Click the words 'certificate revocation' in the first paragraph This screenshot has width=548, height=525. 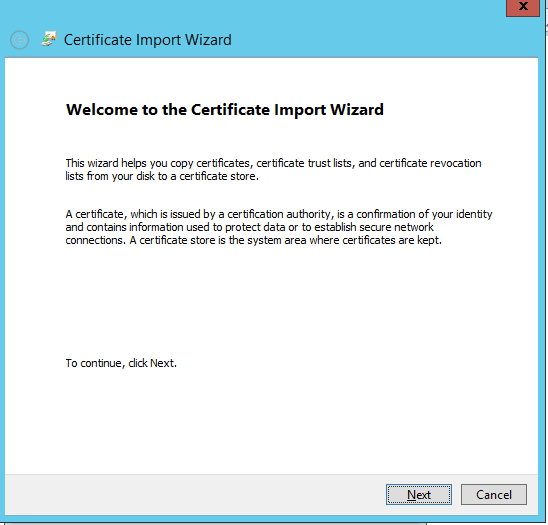pos(430,163)
